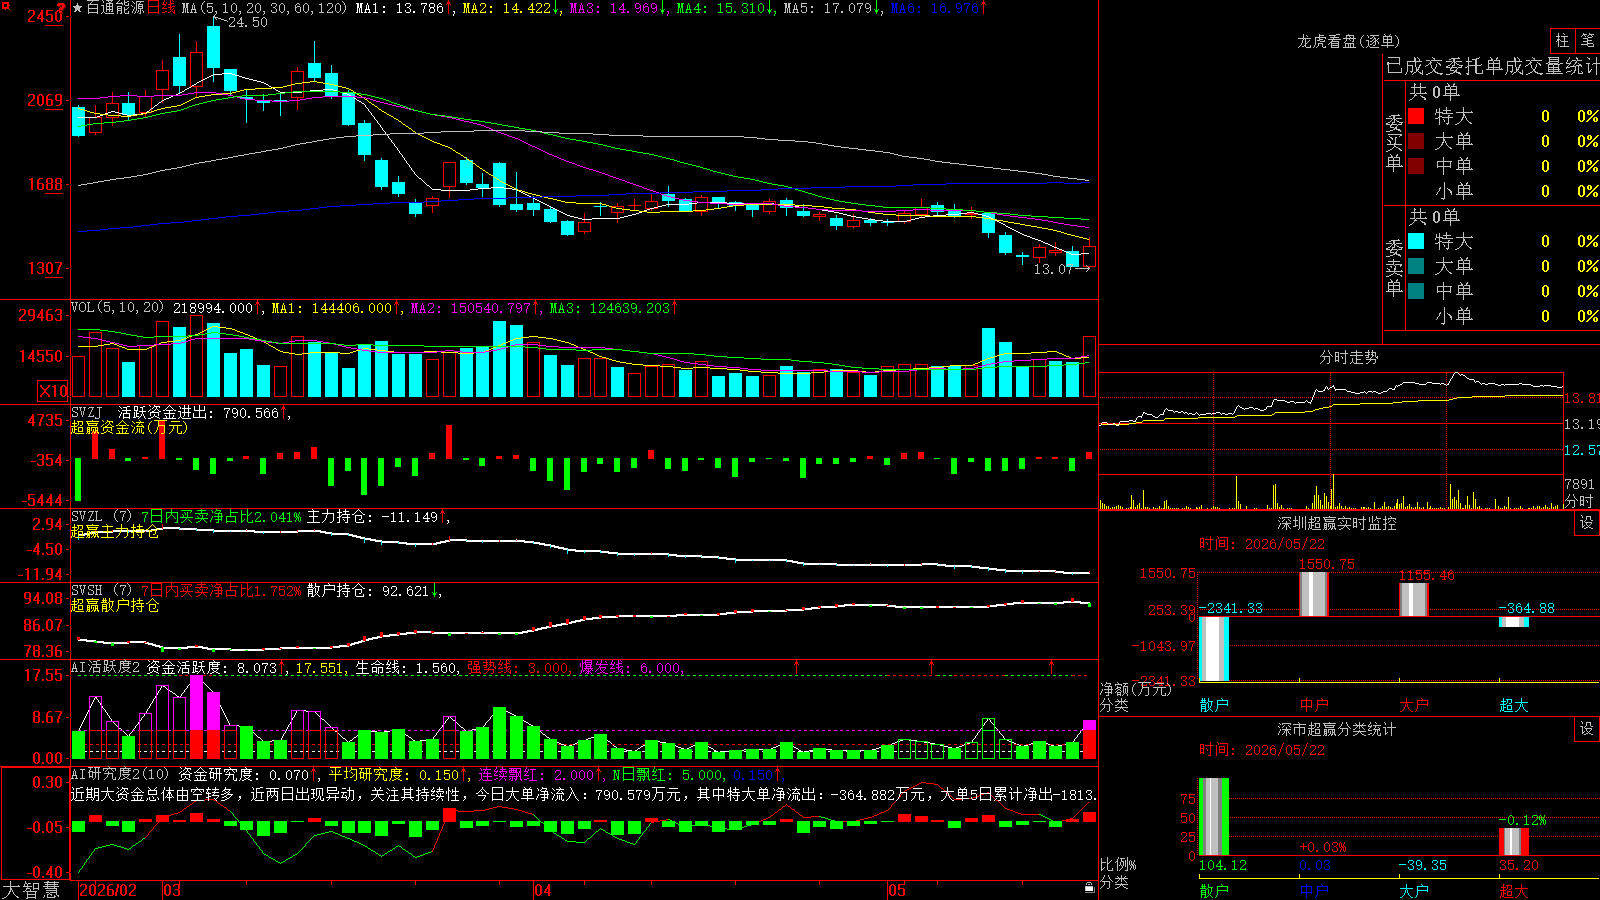Click the teal 大单 sell-order swatch

click(x=1416, y=266)
